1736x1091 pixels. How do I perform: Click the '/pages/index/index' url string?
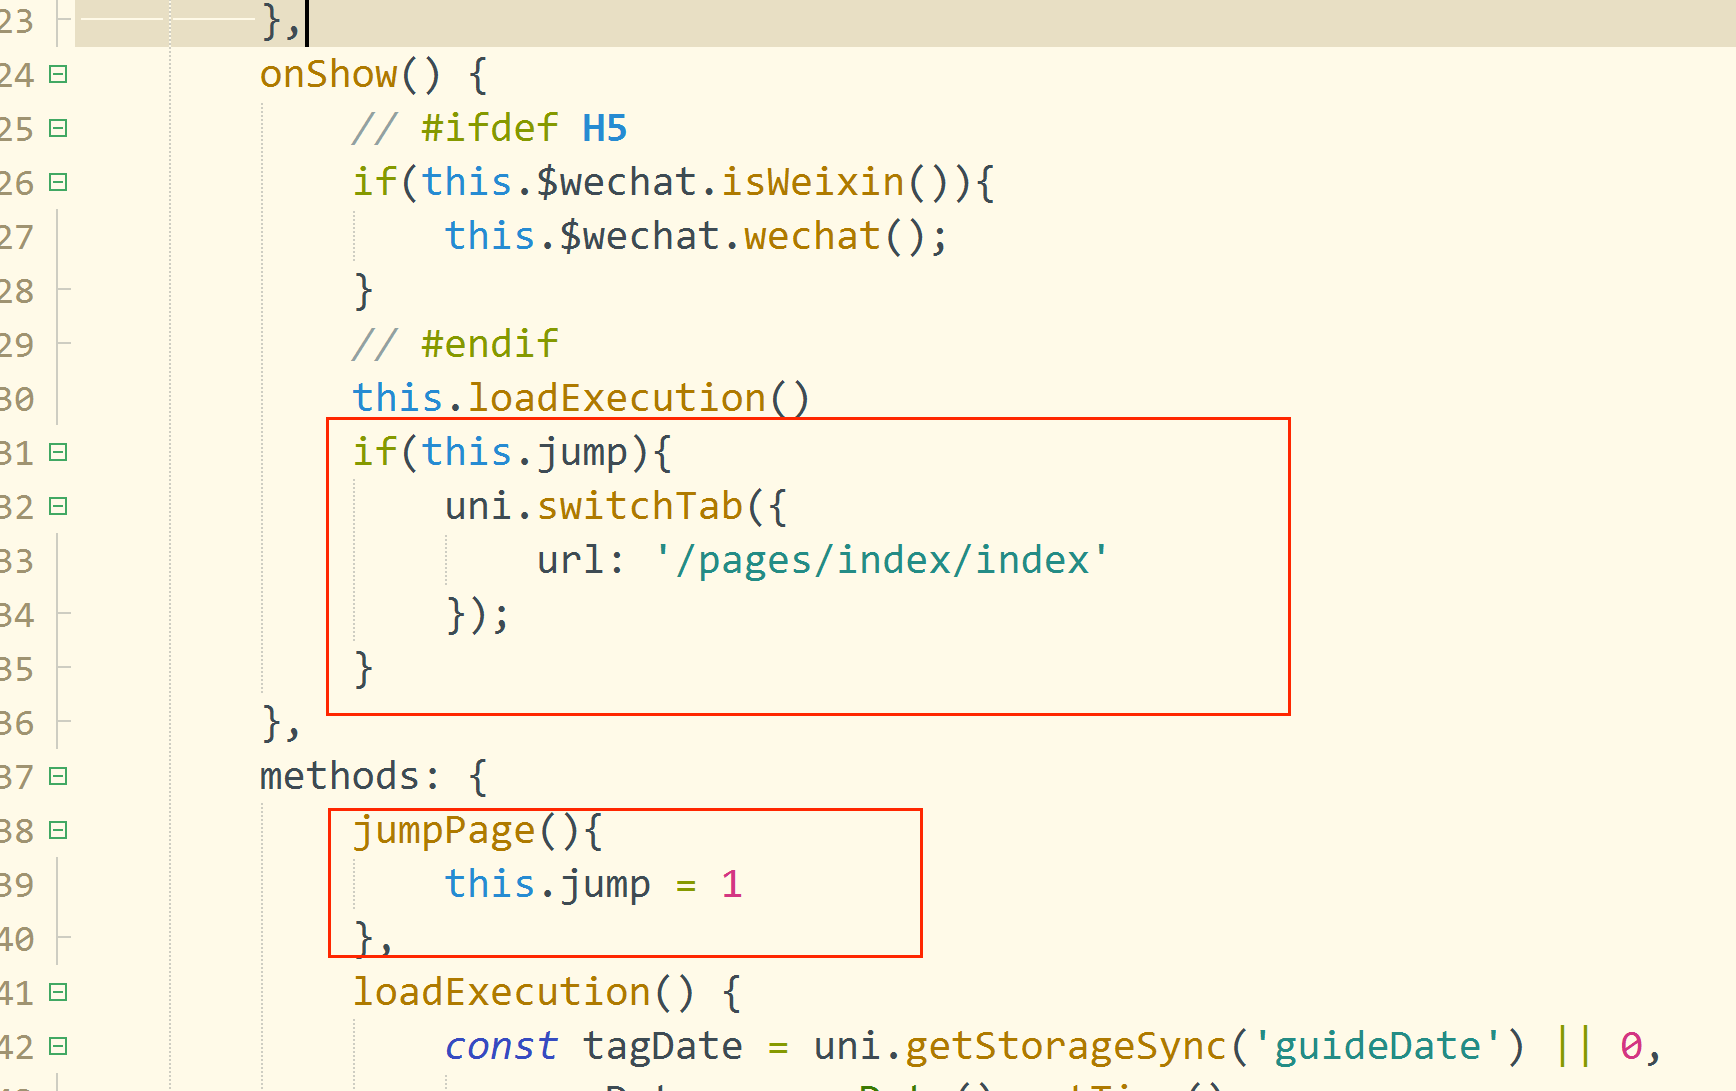click(882, 561)
